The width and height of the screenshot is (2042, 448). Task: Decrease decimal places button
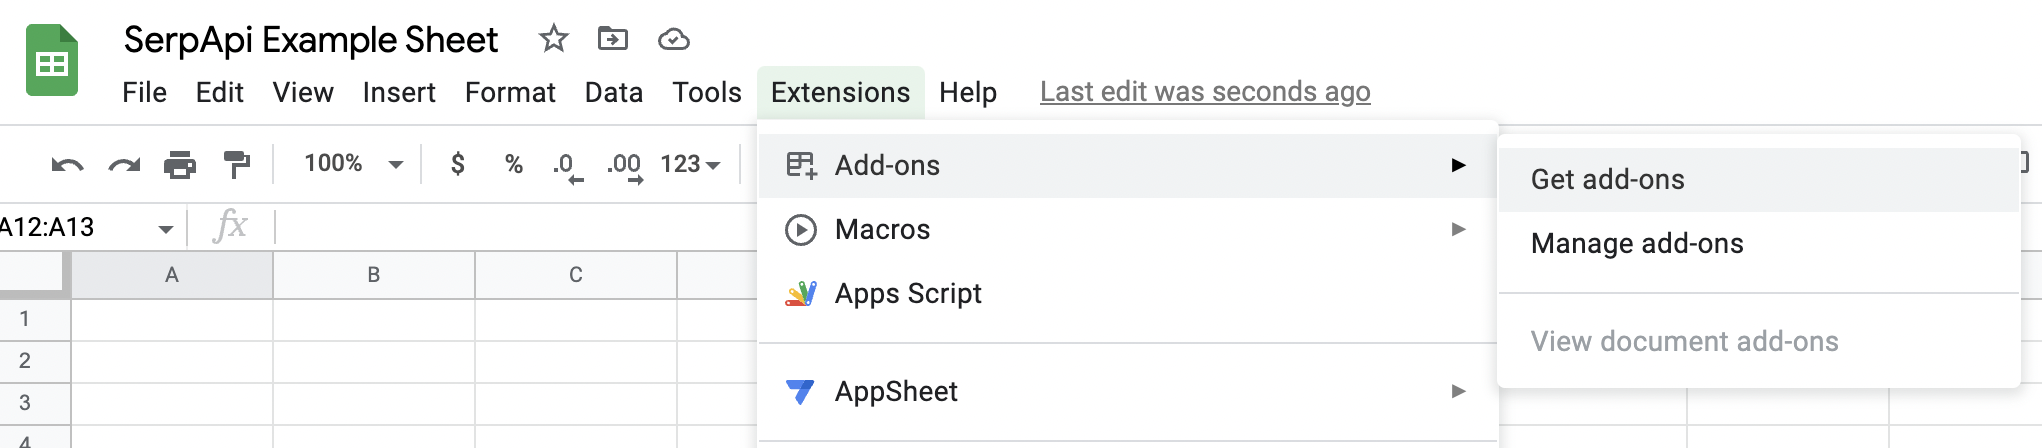tap(567, 164)
